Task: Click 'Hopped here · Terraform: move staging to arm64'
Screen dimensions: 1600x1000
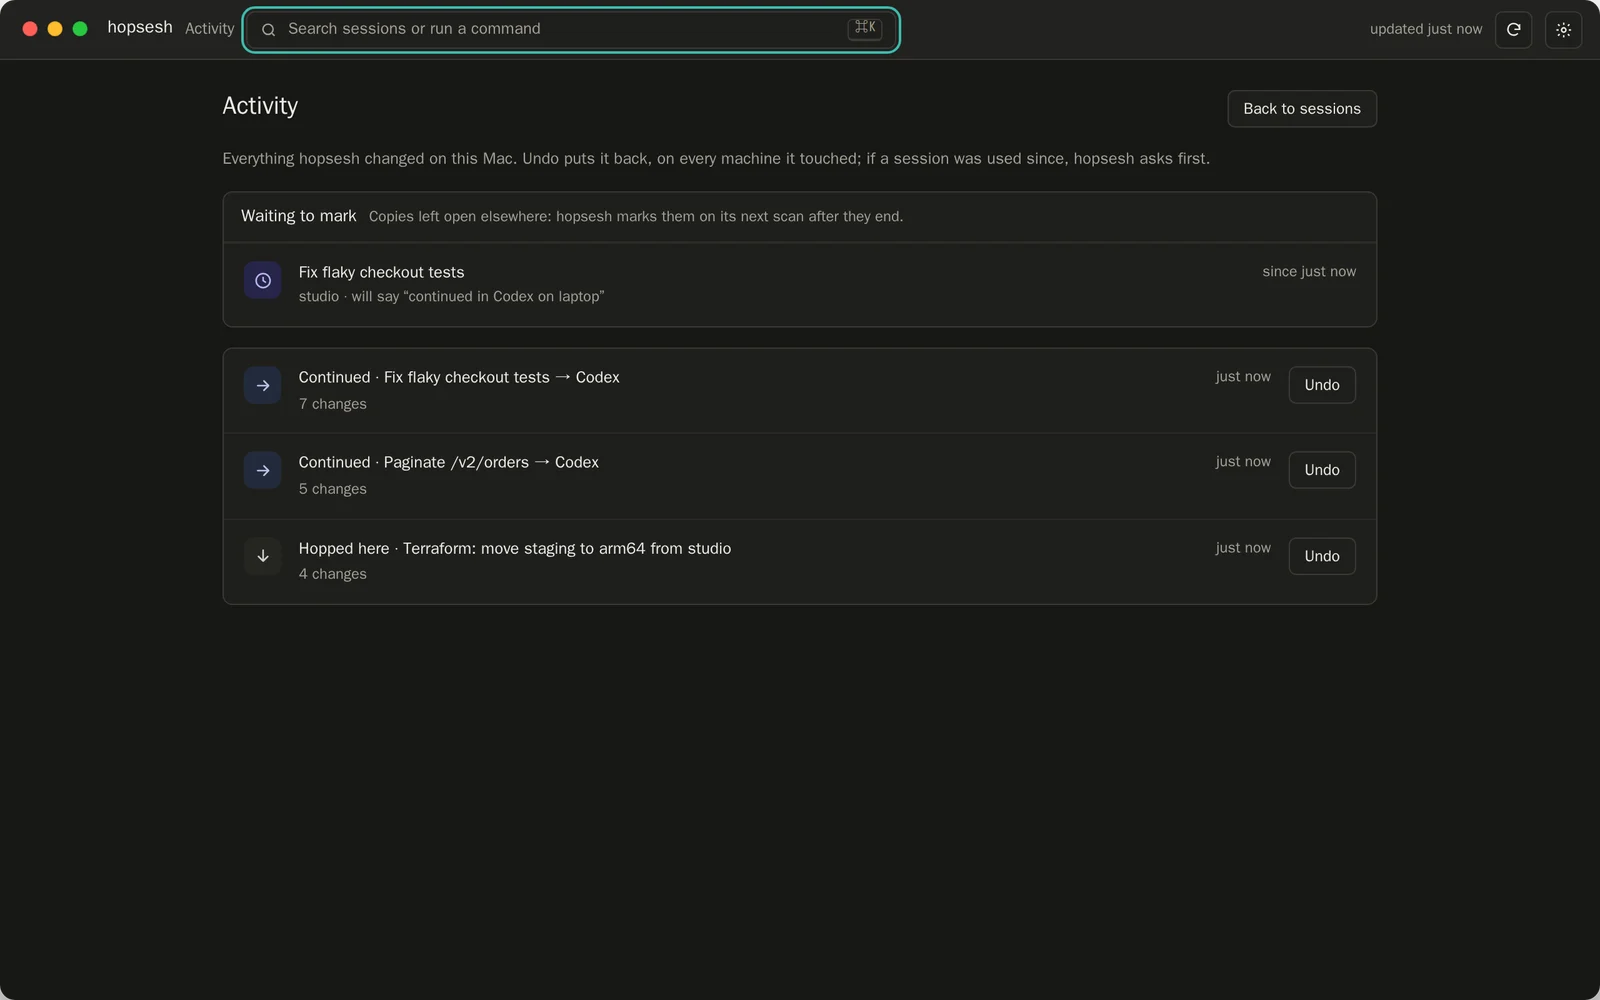Action: (514, 548)
